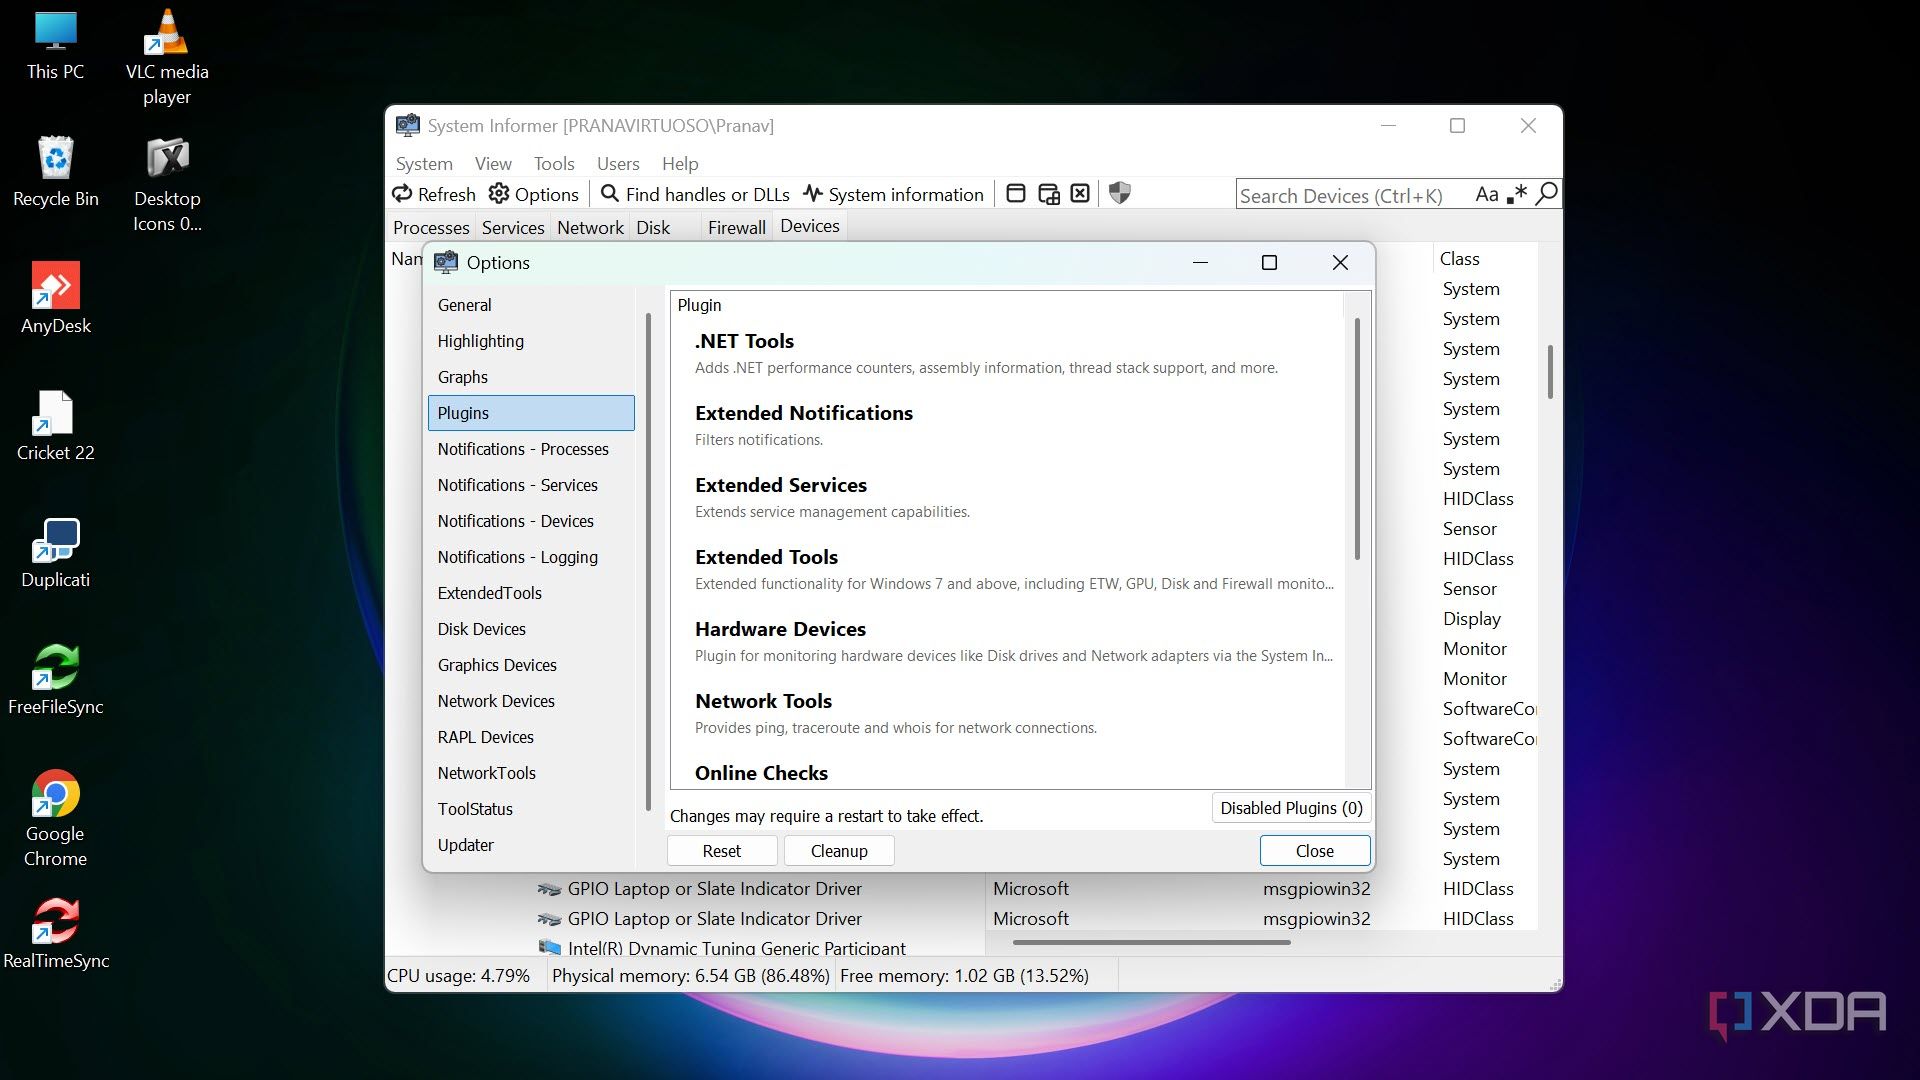Viewport: 1920px width, 1080px height.
Task: Switch to the Network tab
Action: (590, 227)
